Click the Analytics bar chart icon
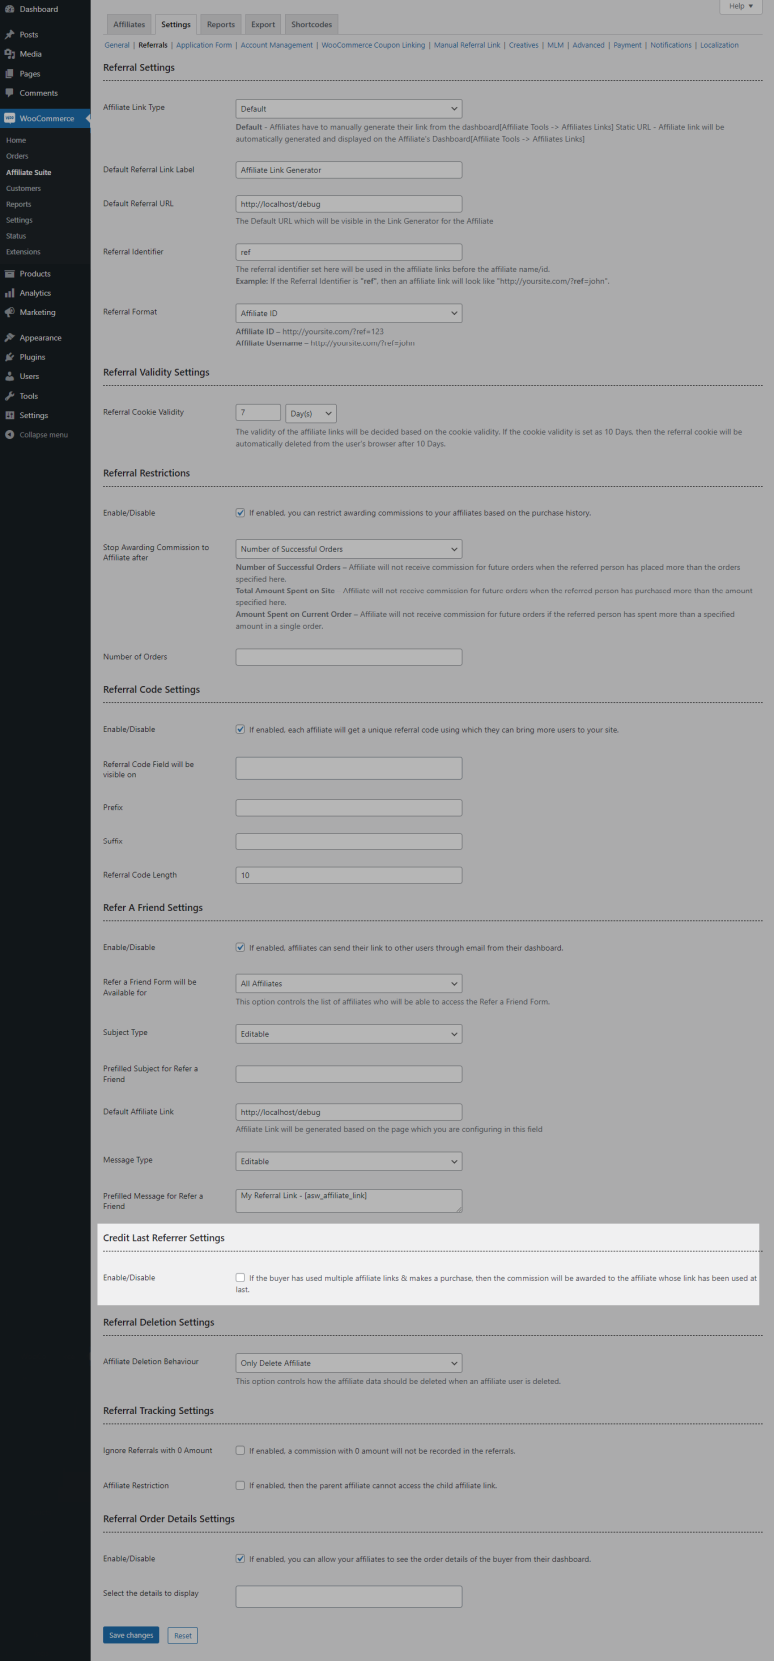 point(10,293)
